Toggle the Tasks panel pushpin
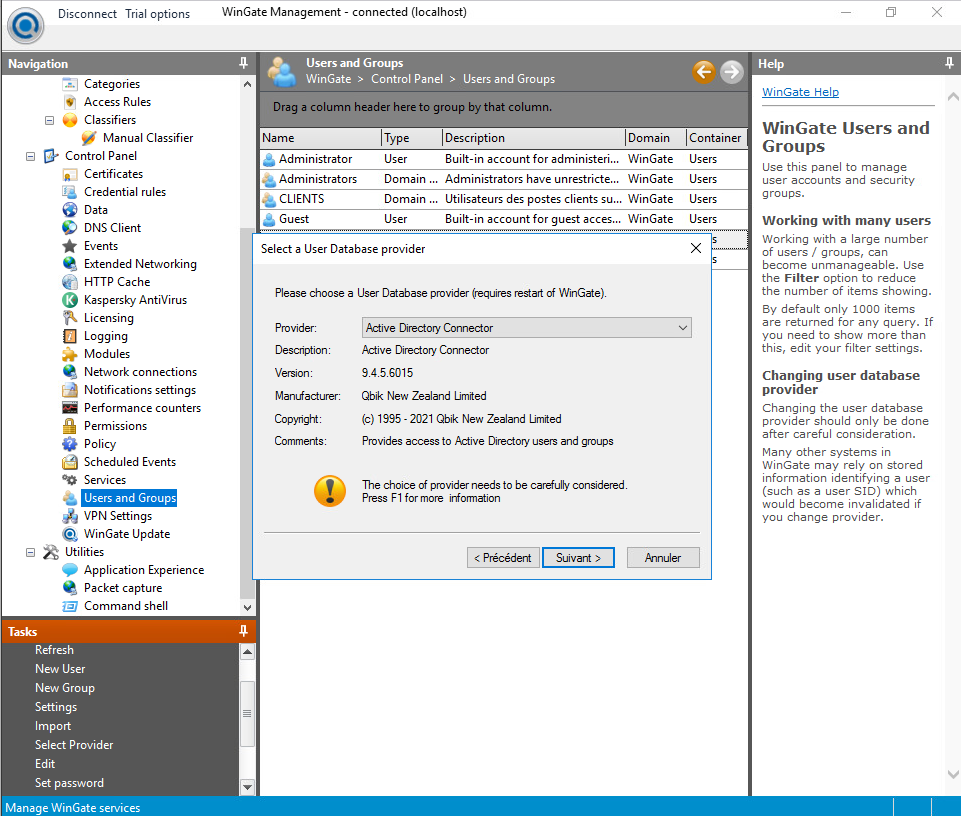Image resolution: width=961 pixels, height=816 pixels. pos(244,631)
